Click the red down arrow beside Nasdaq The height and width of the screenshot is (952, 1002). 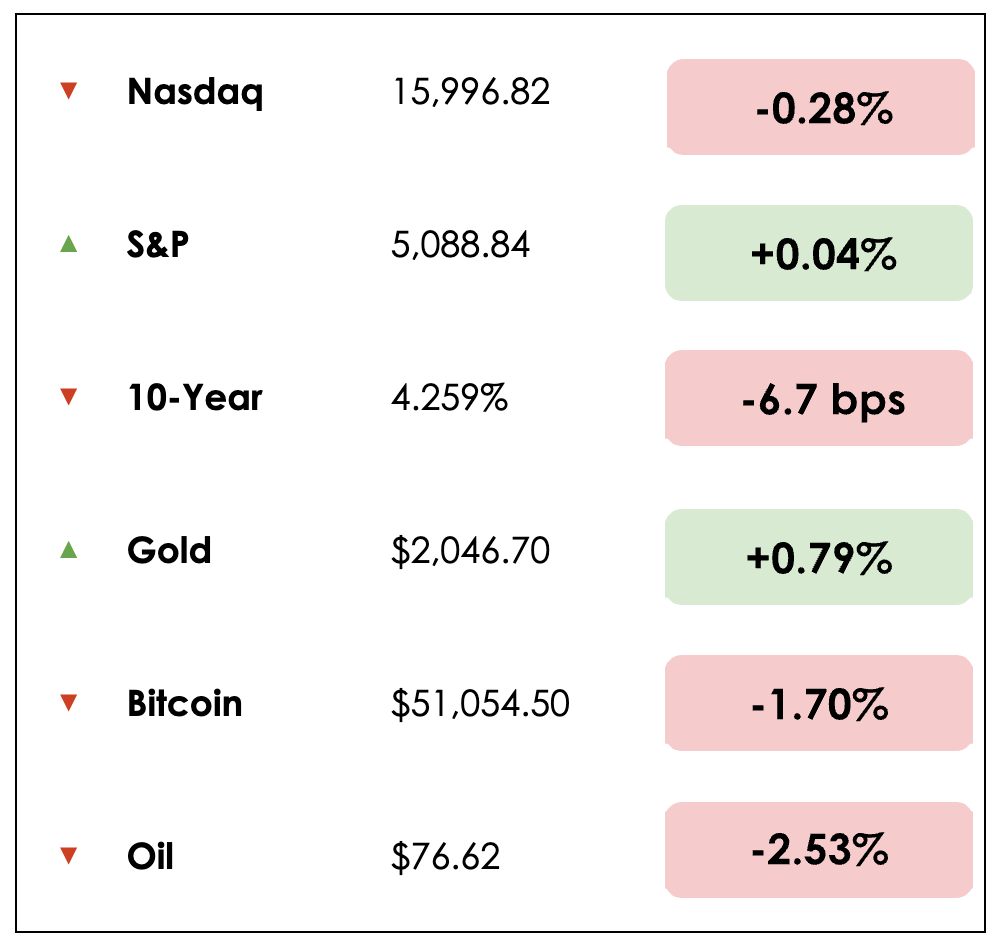coord(69,92)
